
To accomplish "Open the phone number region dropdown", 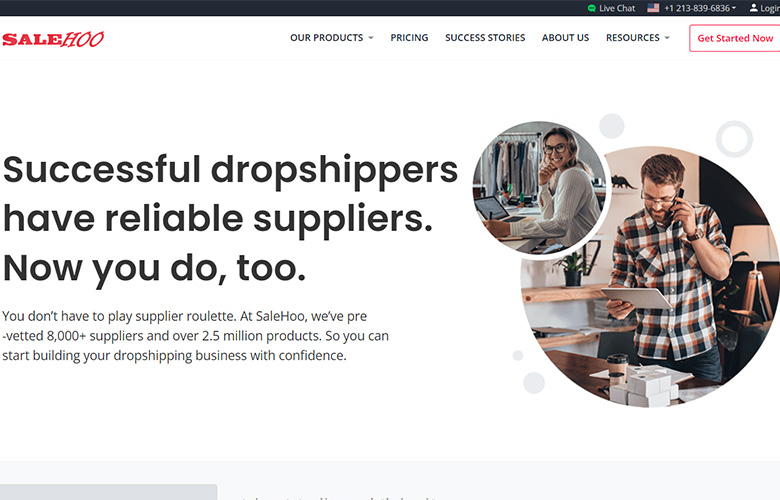I will point(734,8).
